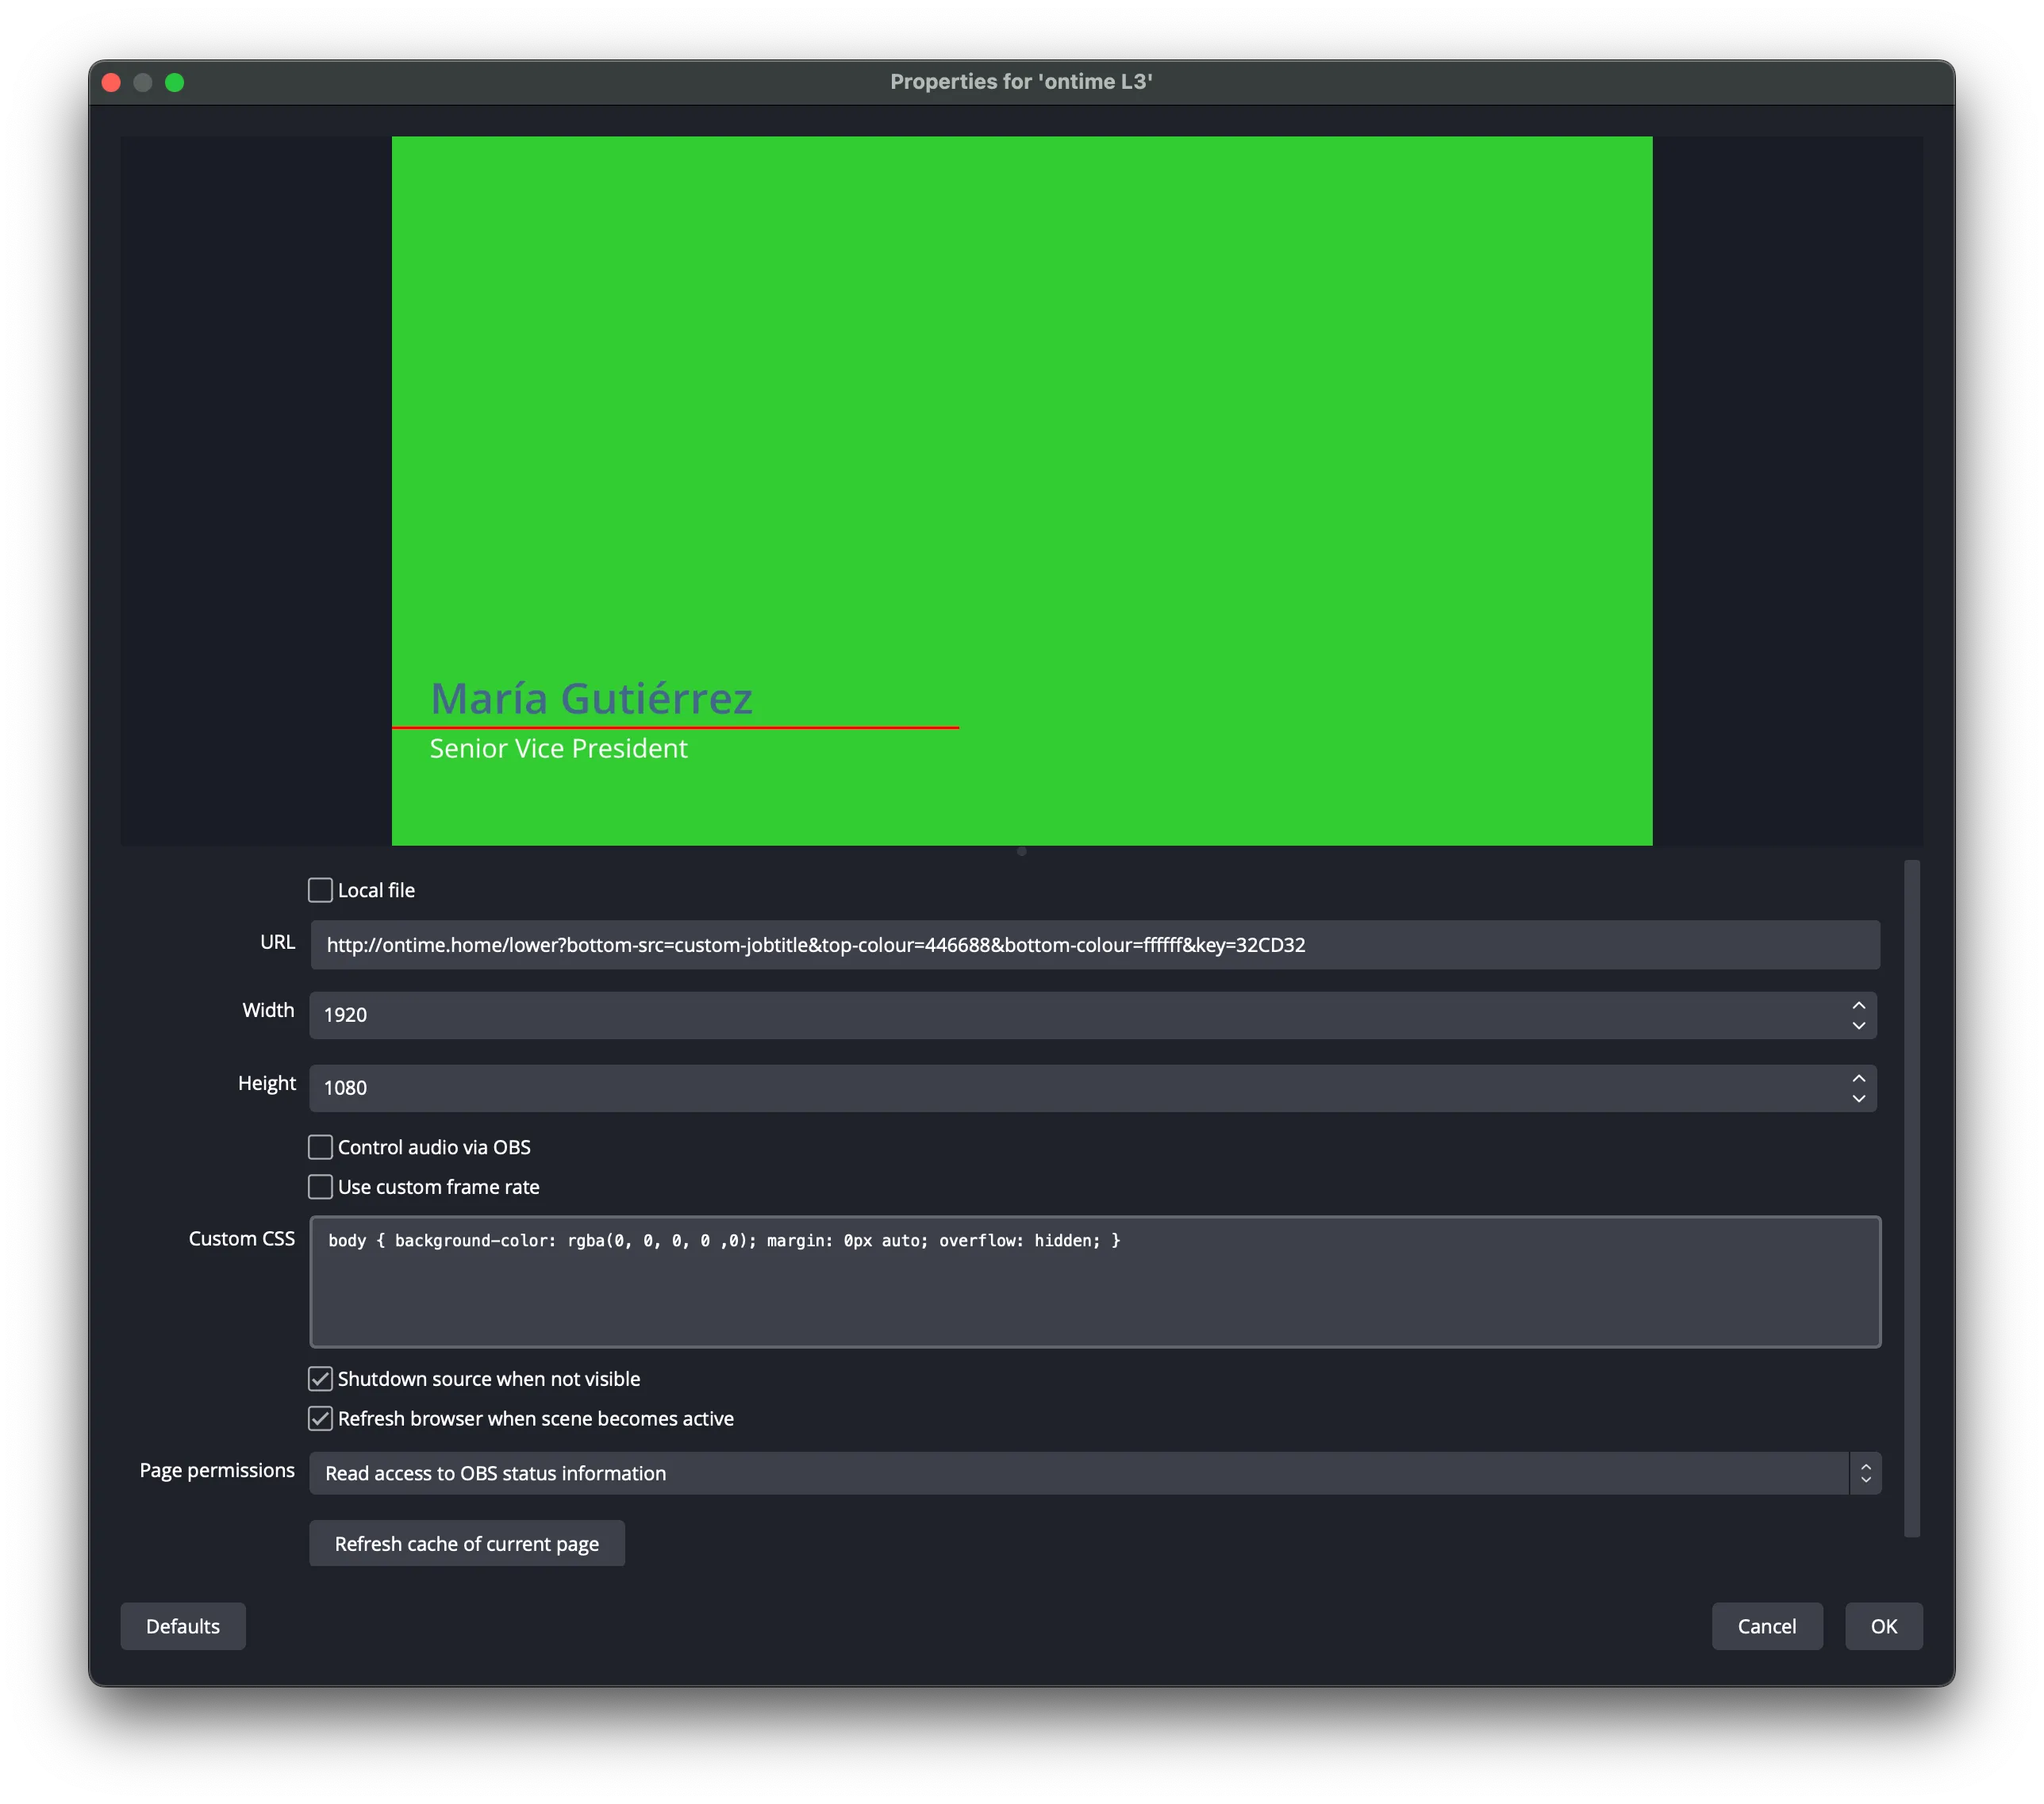Cancel the properties dialog
The image size is (2044, 1804).
(1766, 1626)
